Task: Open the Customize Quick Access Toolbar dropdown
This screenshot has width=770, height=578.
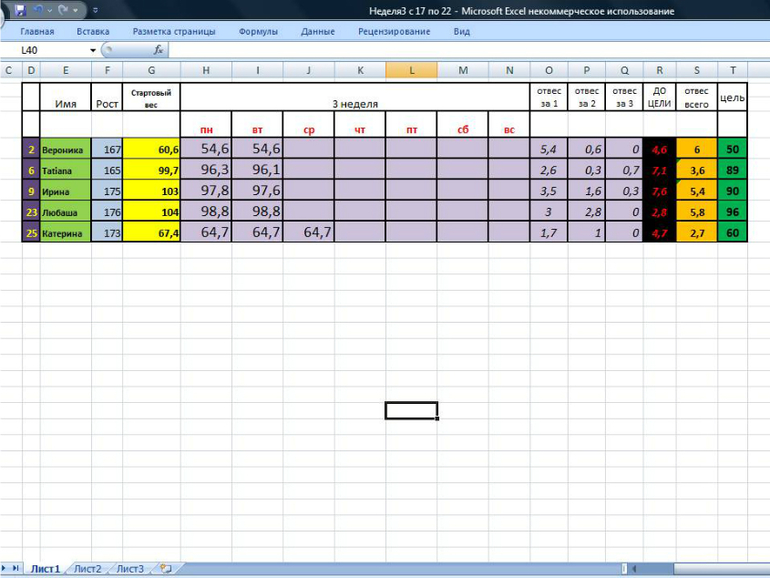Action: point(95,10)
